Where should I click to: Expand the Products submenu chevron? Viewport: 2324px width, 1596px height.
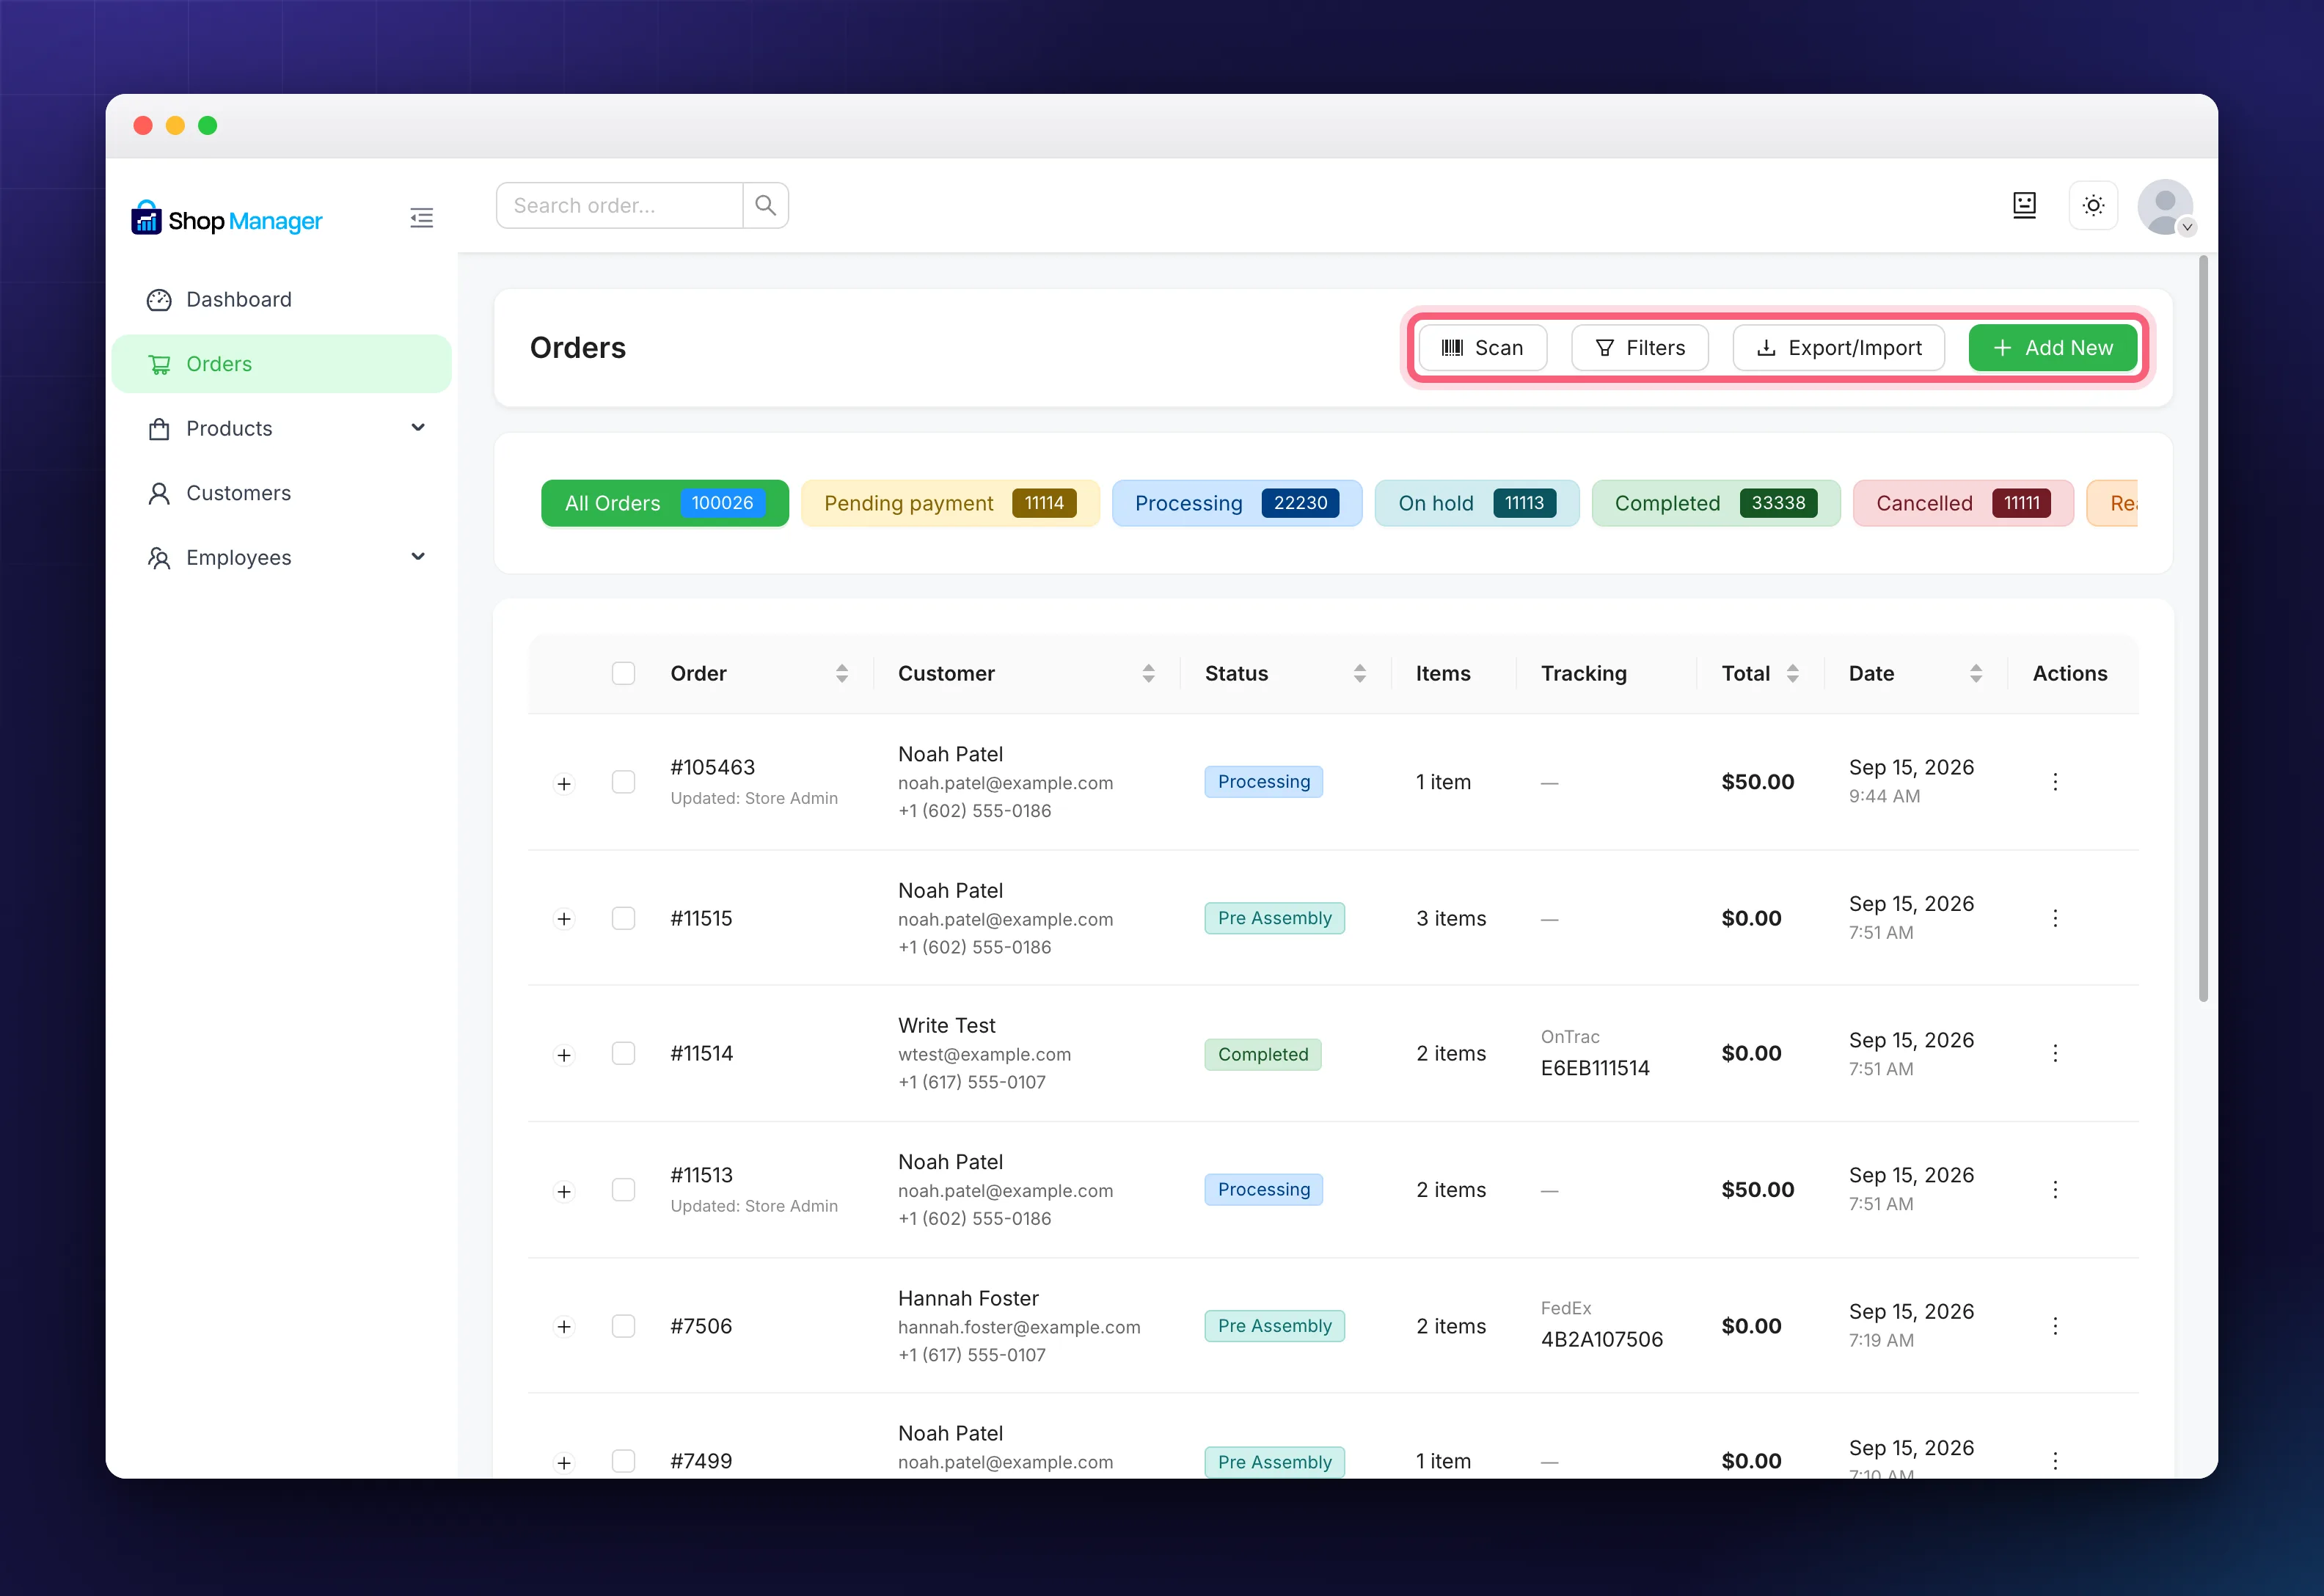[x=418, y=428]
